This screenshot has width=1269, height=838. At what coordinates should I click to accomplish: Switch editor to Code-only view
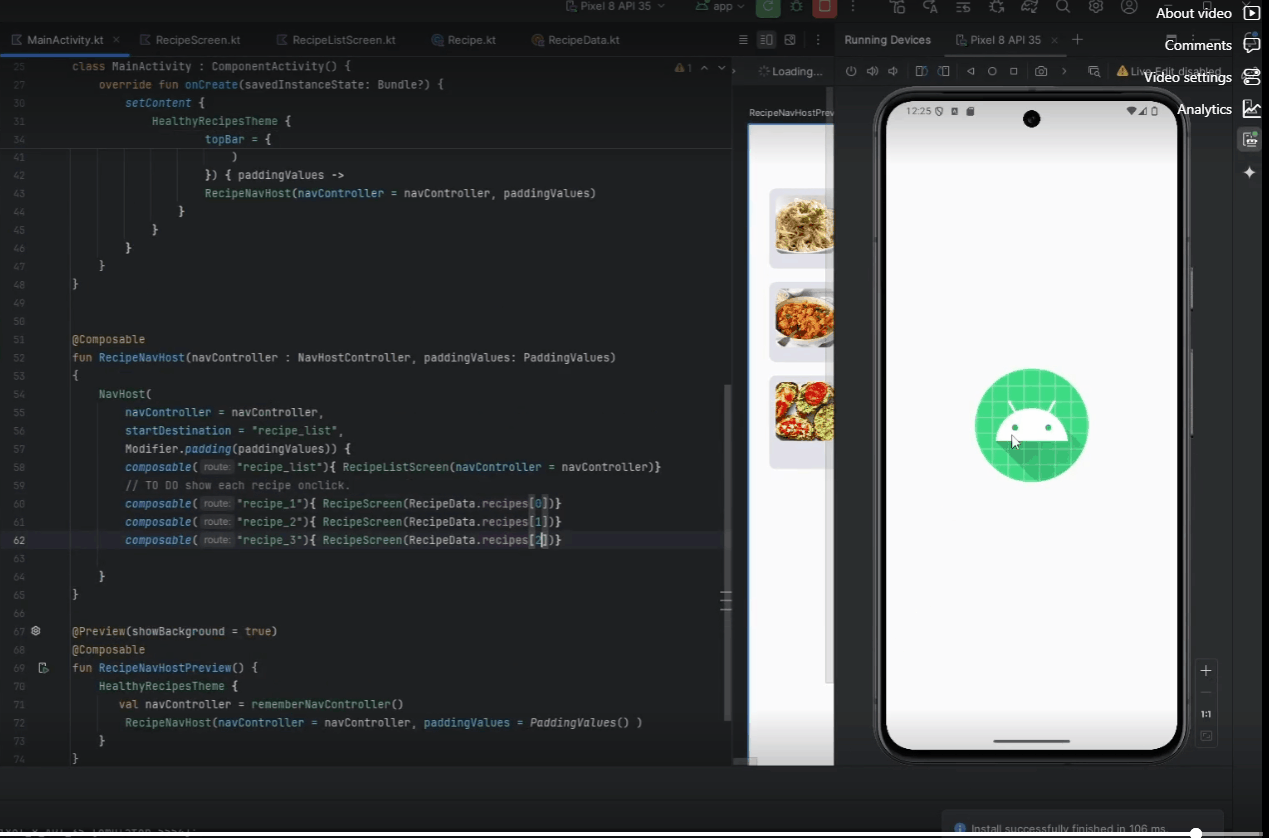(x=743, y=40)
